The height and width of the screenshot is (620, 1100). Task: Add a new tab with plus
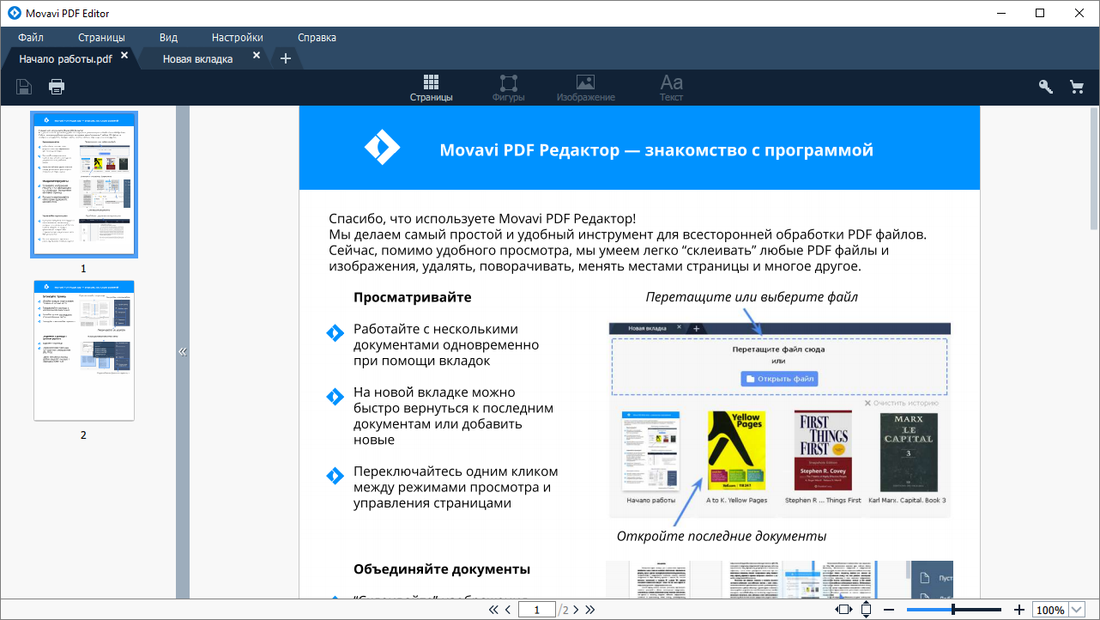pos(286,59)
